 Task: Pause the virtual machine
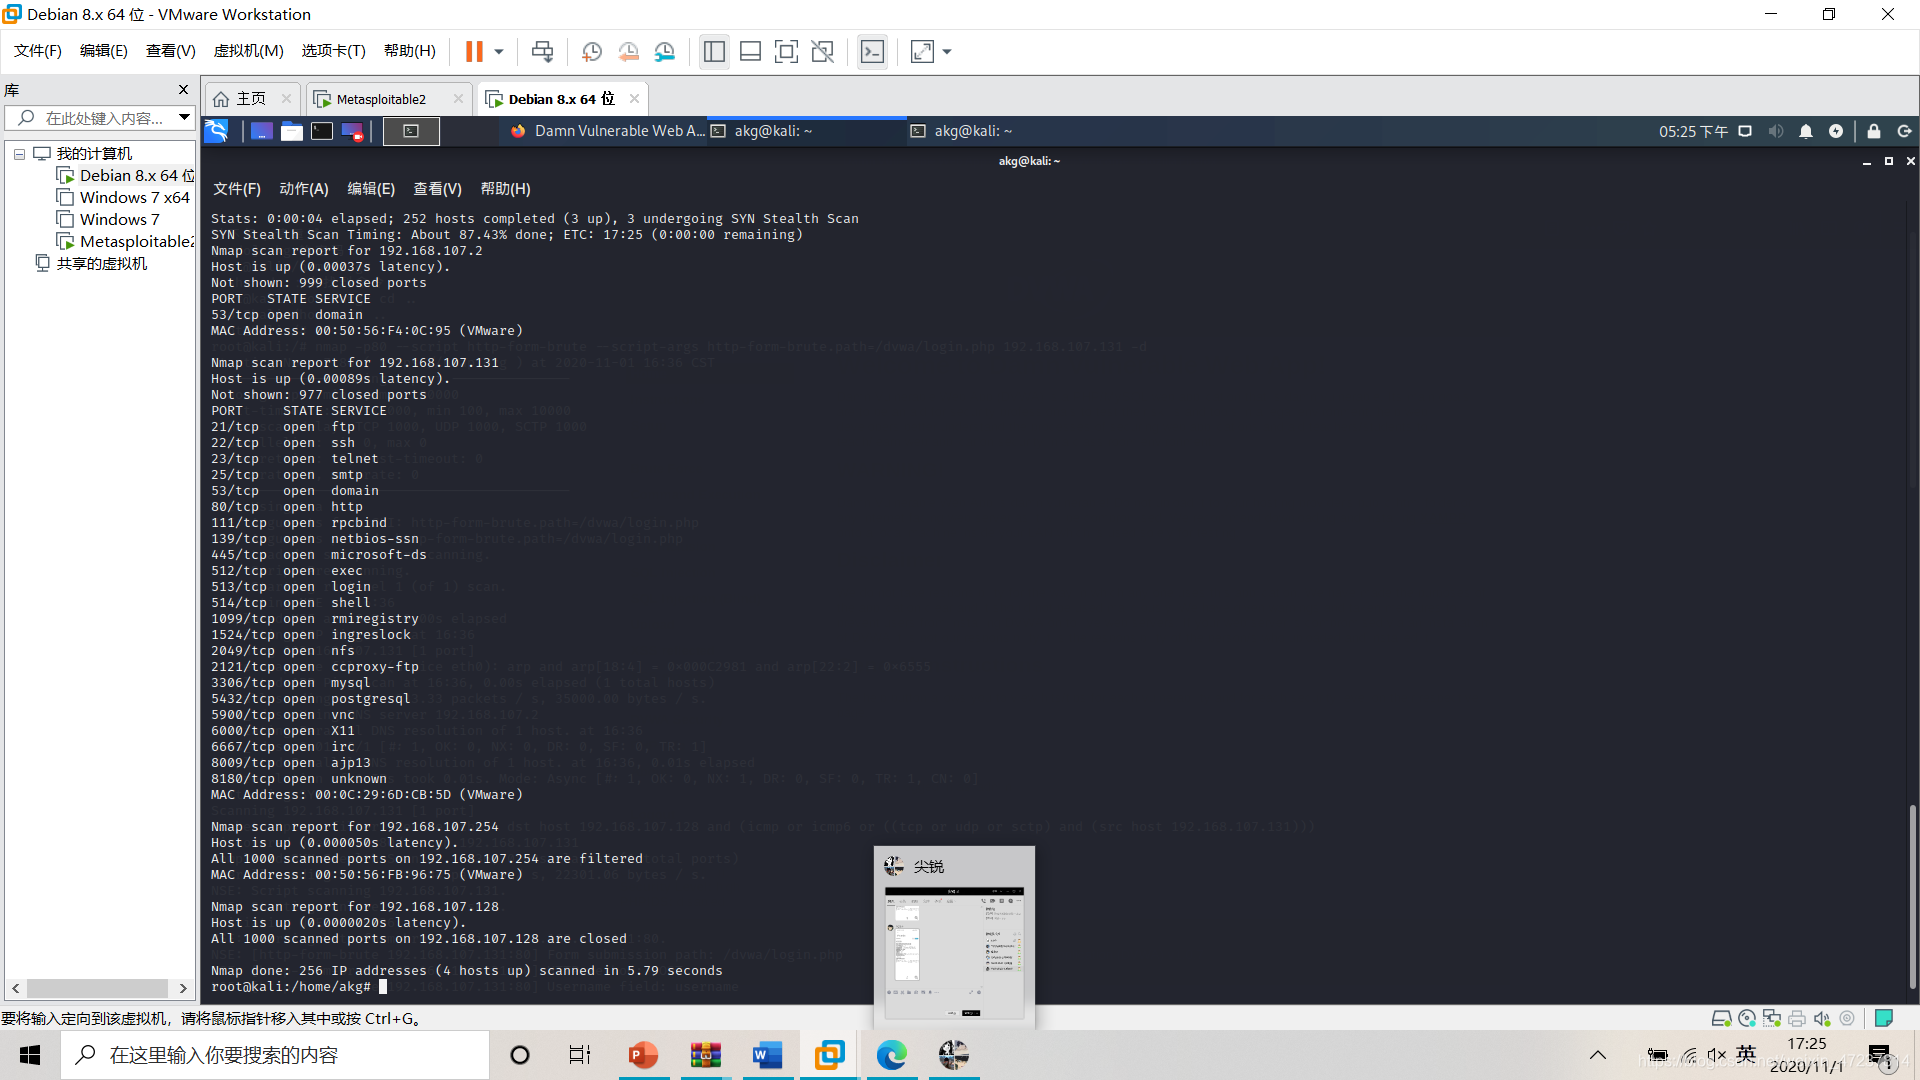(x=474, y=51)
